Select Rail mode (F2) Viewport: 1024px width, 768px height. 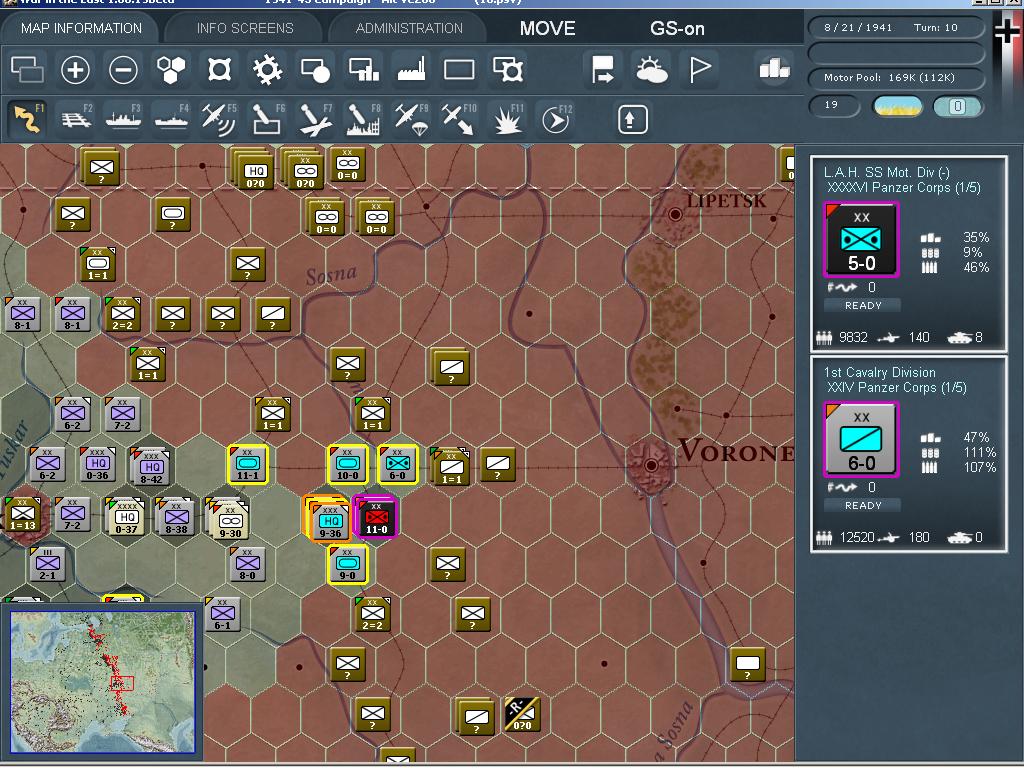point(76,119)
